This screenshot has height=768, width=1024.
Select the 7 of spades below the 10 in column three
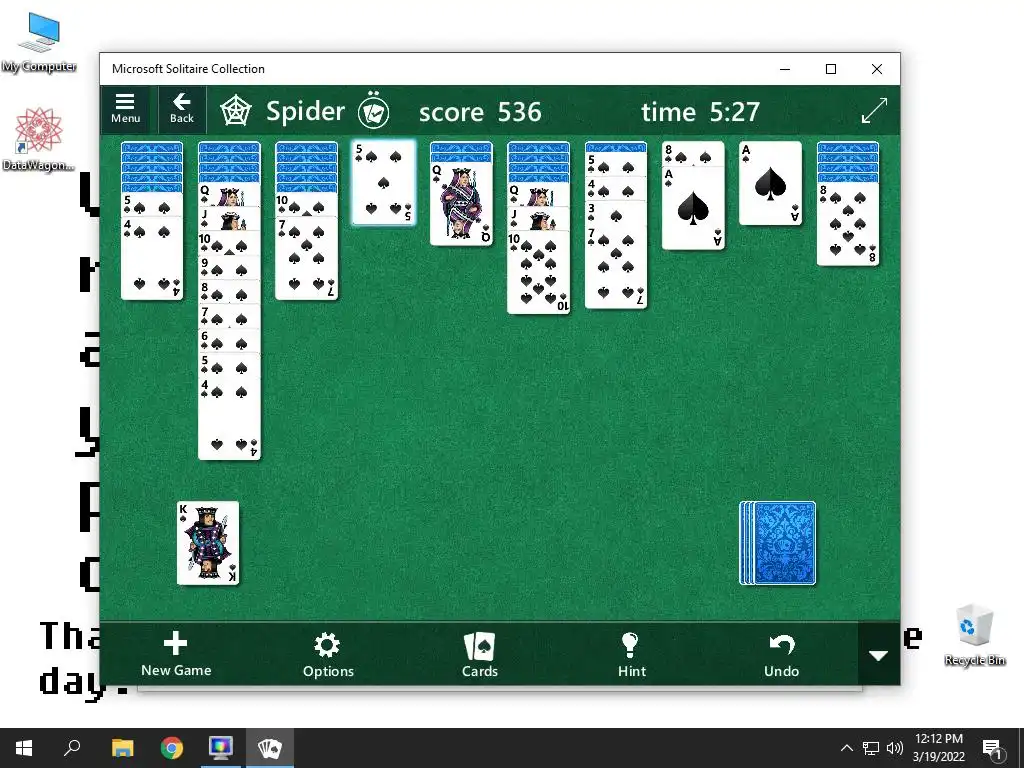pos(306,258)
